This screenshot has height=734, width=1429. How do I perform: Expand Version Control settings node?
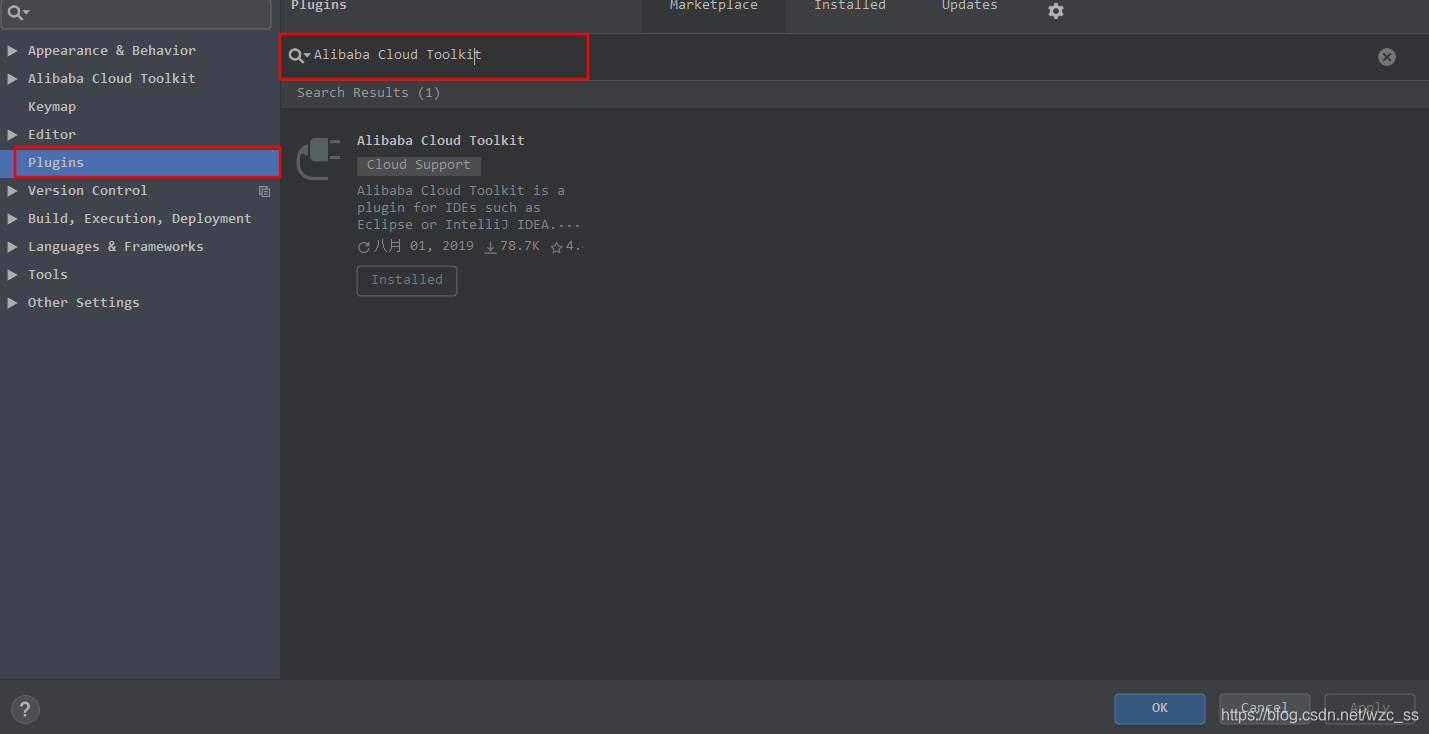12,190
